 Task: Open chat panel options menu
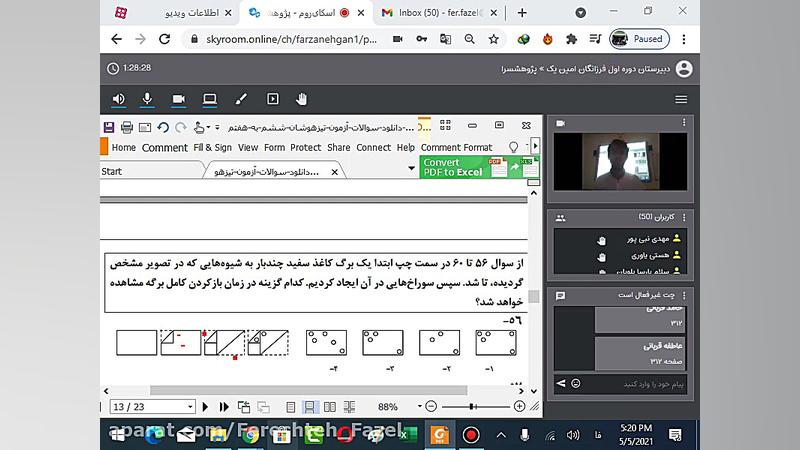pos(684,295)
